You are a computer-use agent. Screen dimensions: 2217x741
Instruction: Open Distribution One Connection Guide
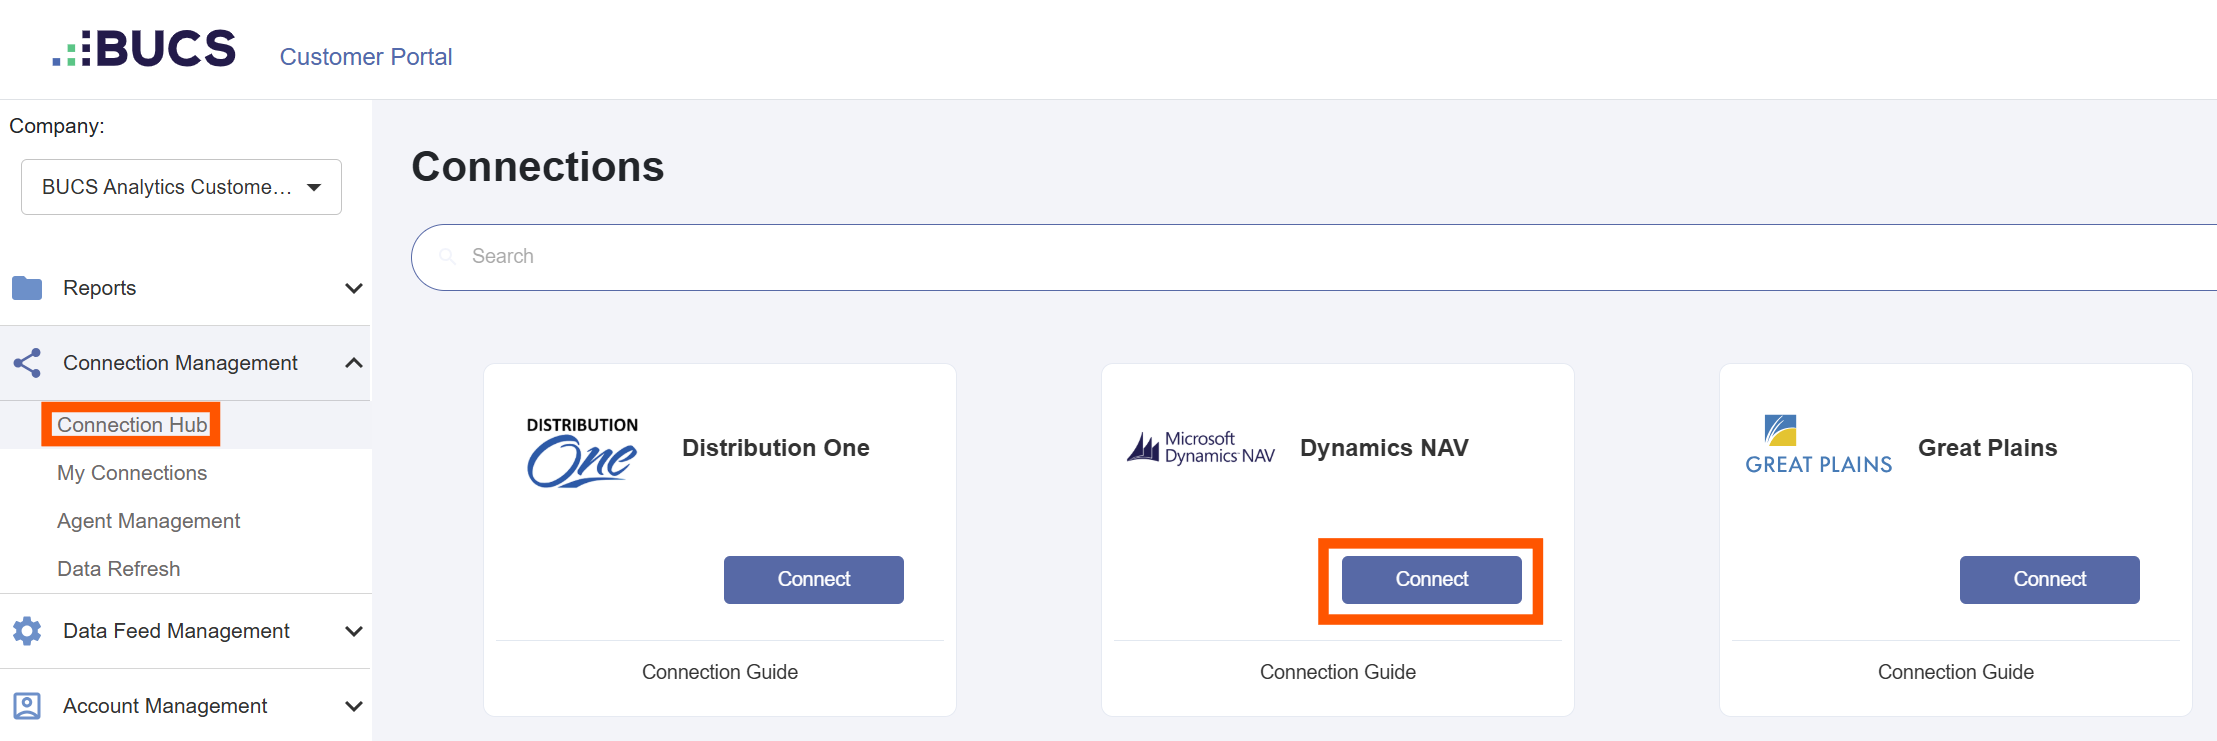coord(720,672)
